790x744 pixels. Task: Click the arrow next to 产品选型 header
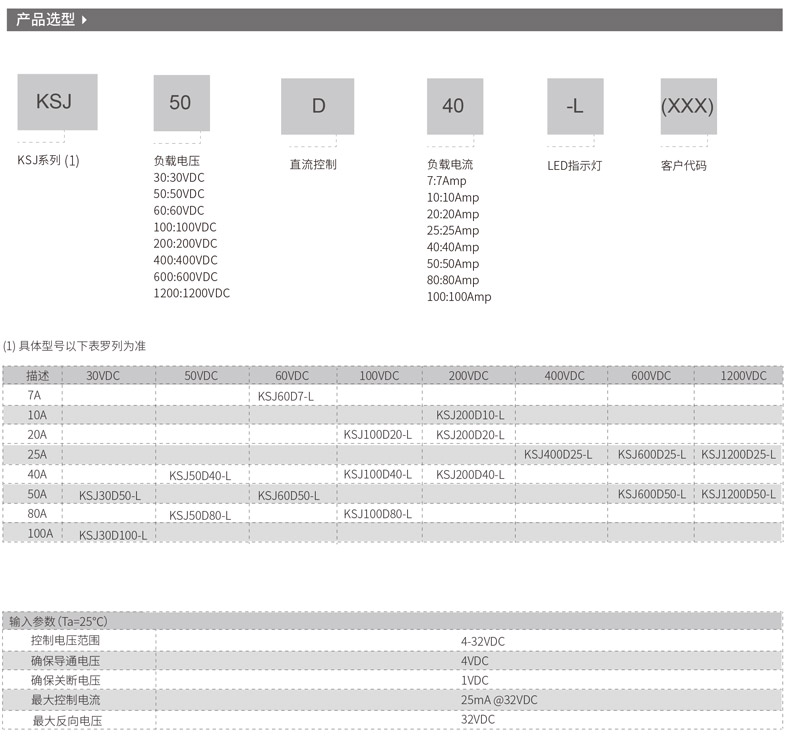point(84,20)
